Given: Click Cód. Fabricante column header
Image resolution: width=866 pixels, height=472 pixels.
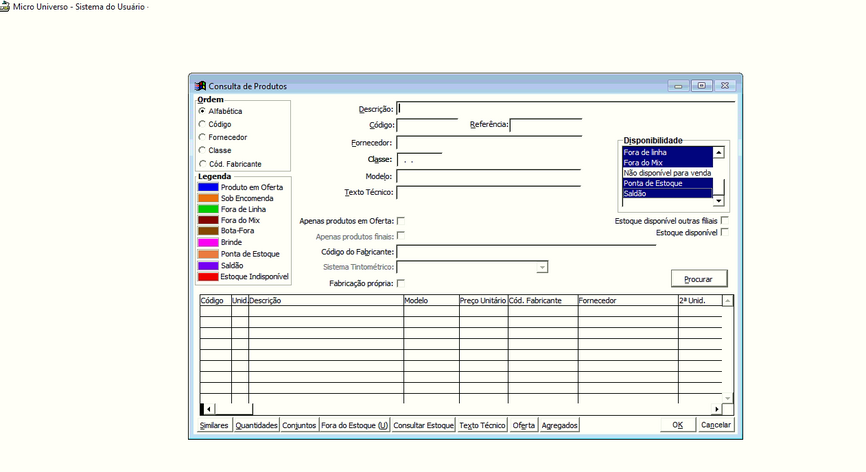Looking at the screenshot, I should (x=543, y=300).
